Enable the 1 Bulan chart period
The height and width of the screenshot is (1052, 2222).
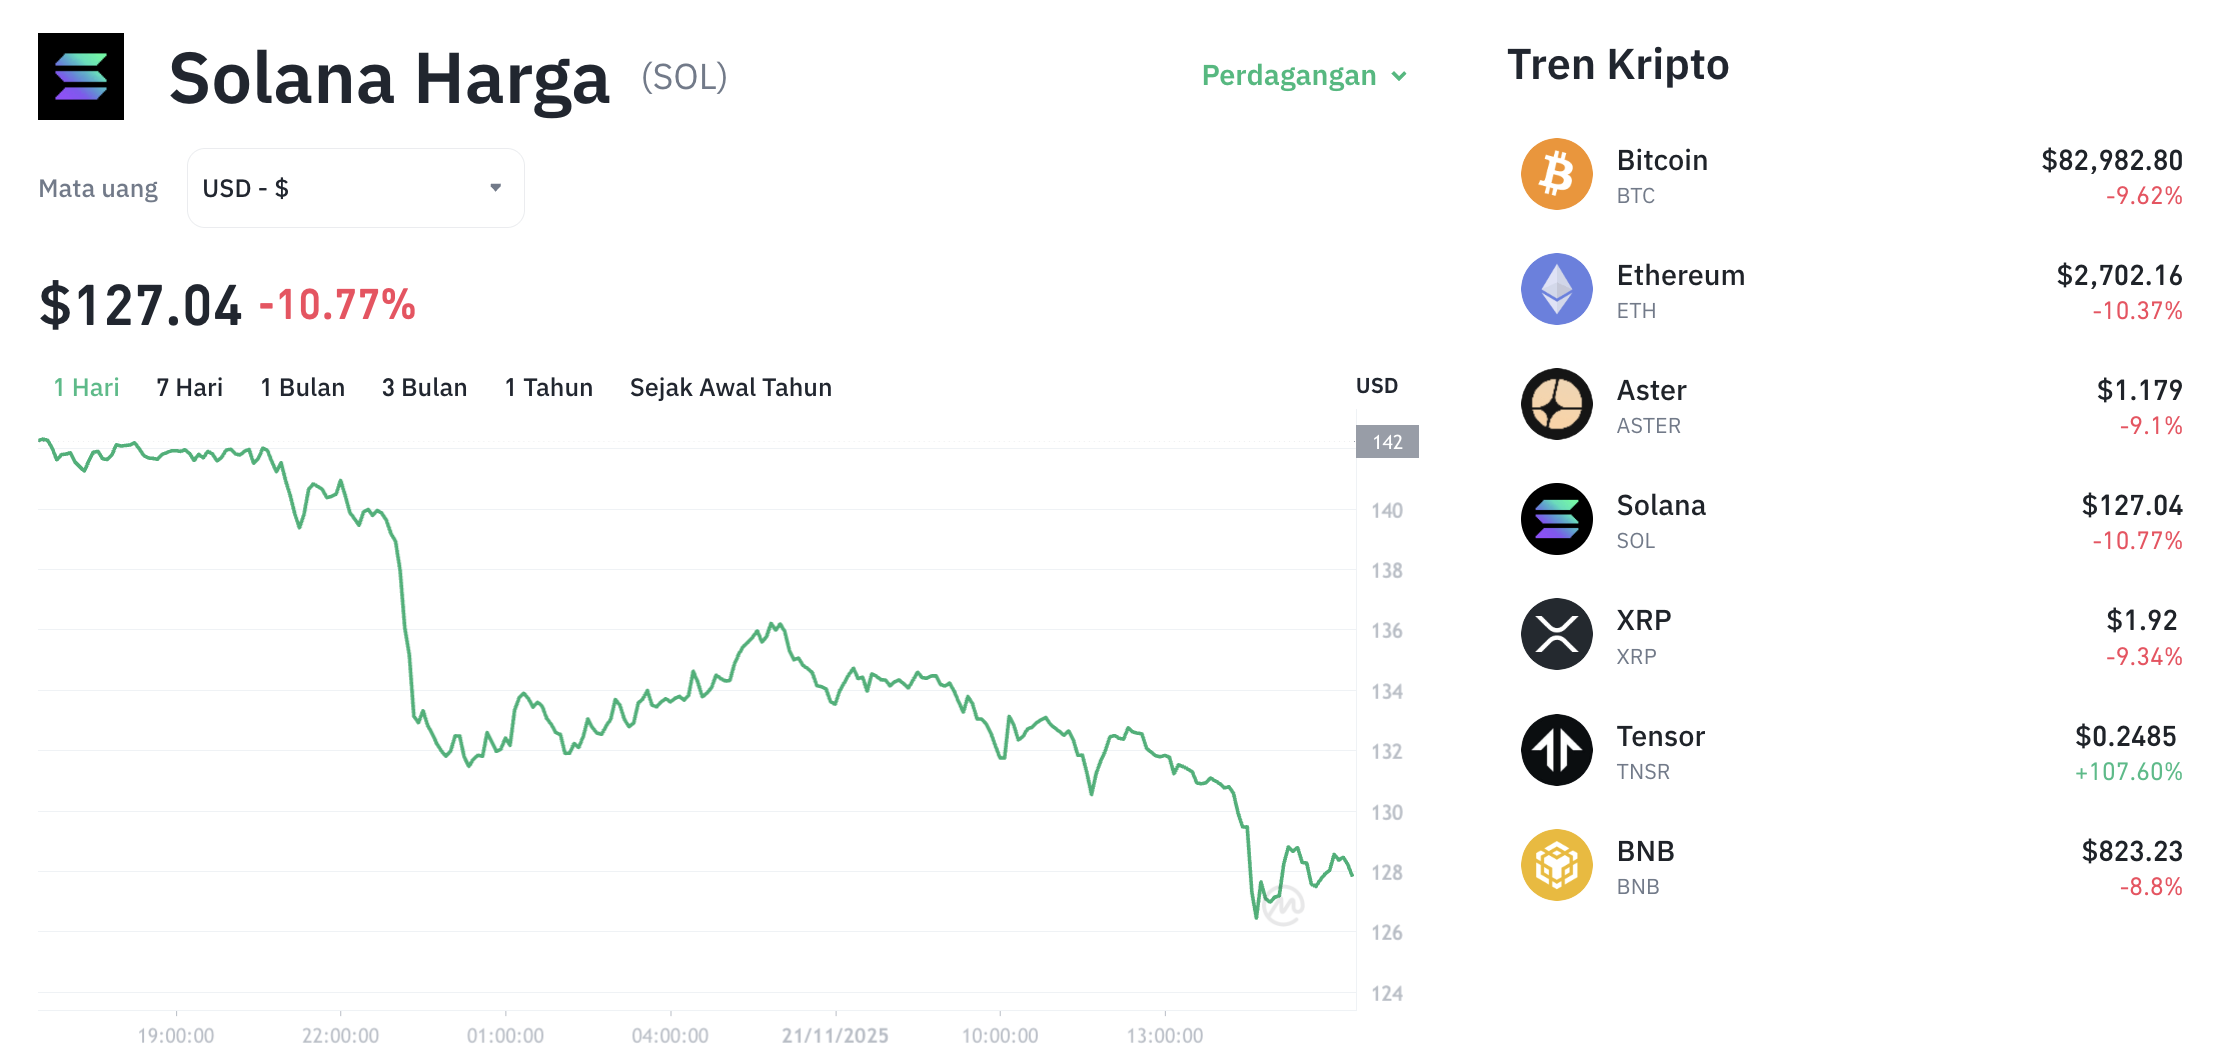click(x=302, y=387)
